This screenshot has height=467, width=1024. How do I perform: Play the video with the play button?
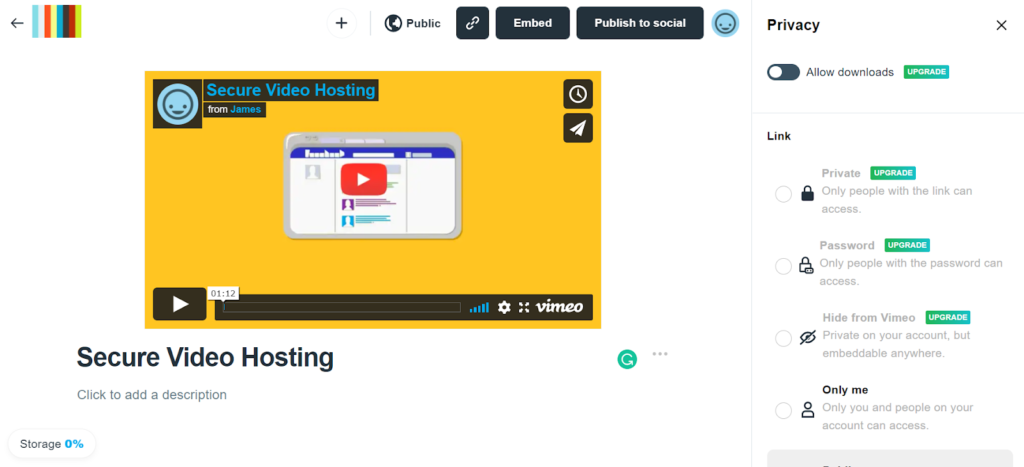click(180, 304)
